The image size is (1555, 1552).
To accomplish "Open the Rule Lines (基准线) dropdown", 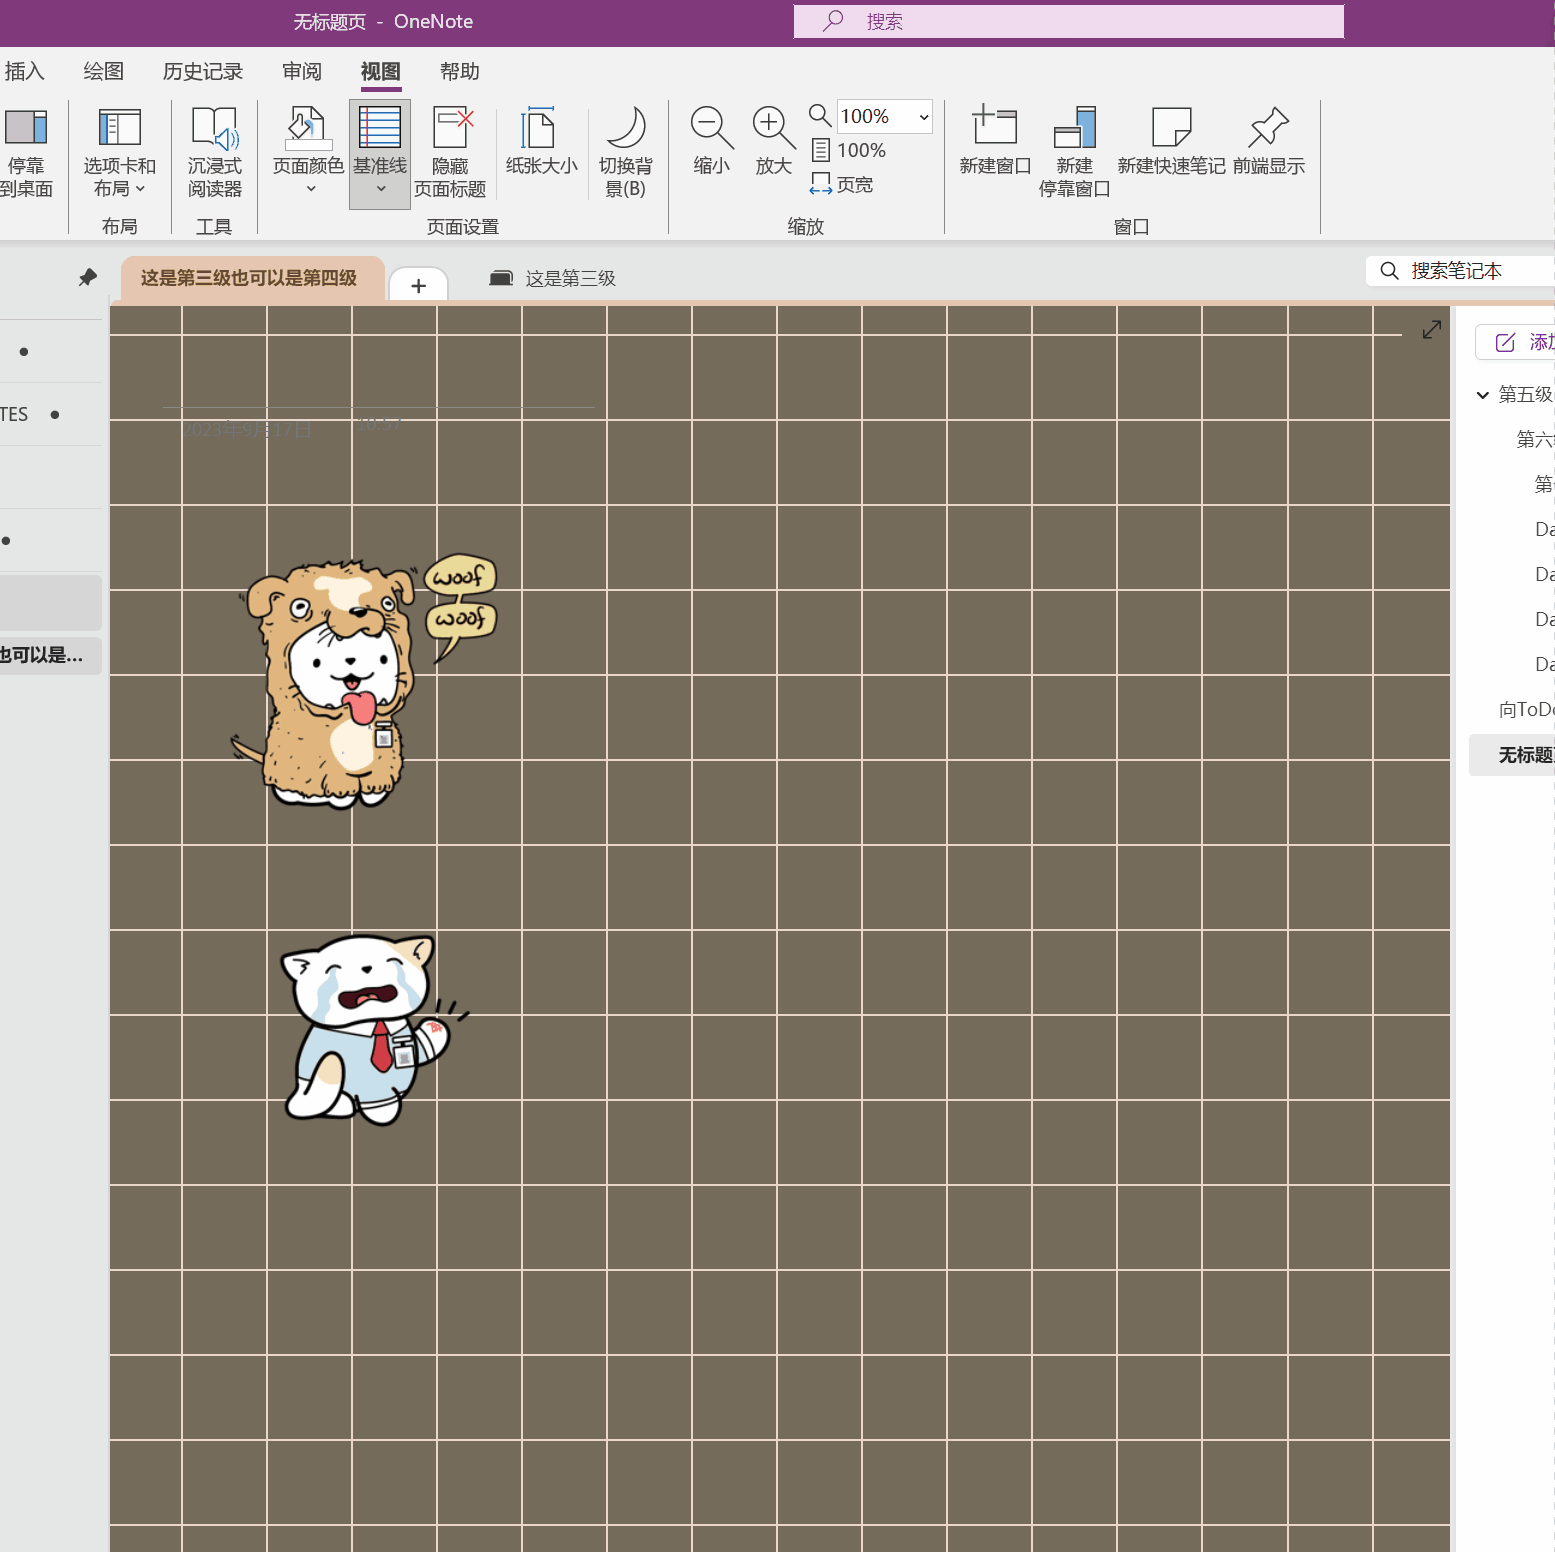I will (x=380, y=189).
